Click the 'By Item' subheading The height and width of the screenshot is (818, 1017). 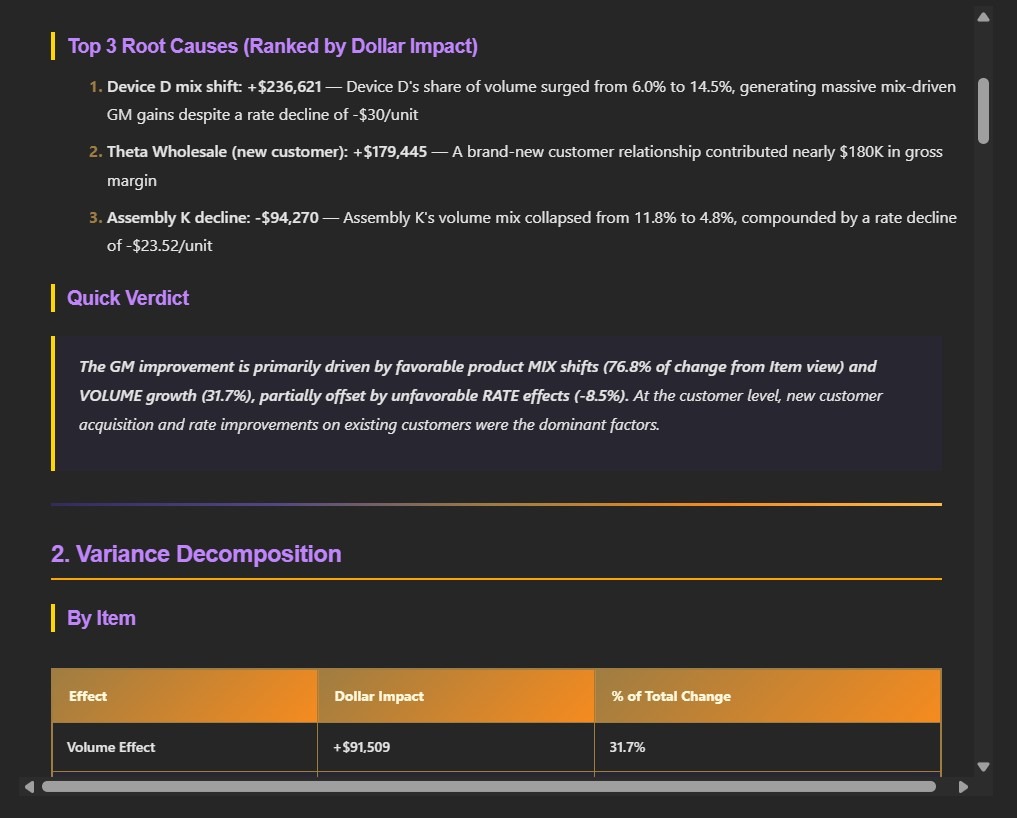point(101,618)
